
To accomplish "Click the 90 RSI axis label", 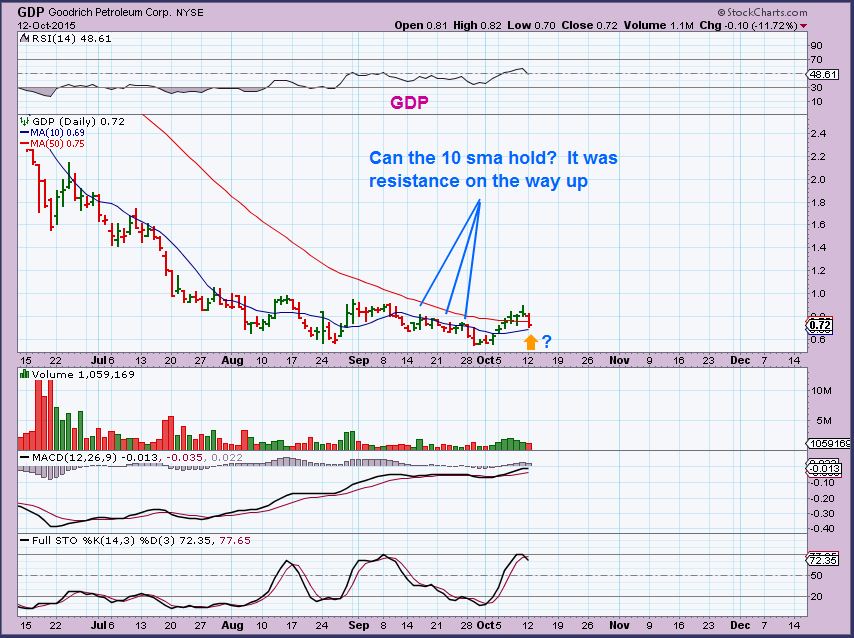I will point(816,46).
